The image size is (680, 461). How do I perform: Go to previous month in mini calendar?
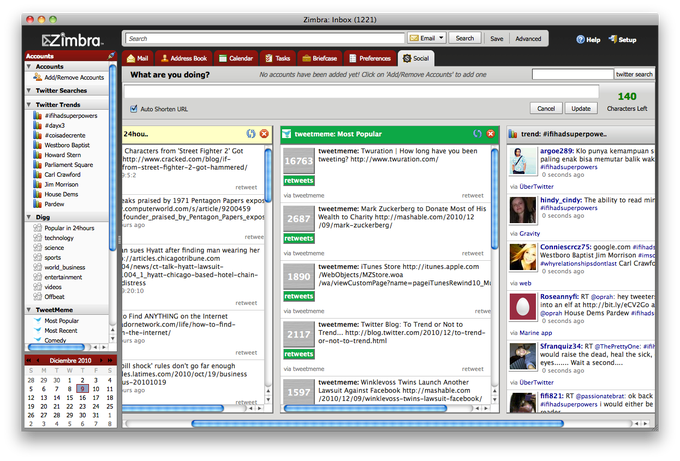click(38, 360)
